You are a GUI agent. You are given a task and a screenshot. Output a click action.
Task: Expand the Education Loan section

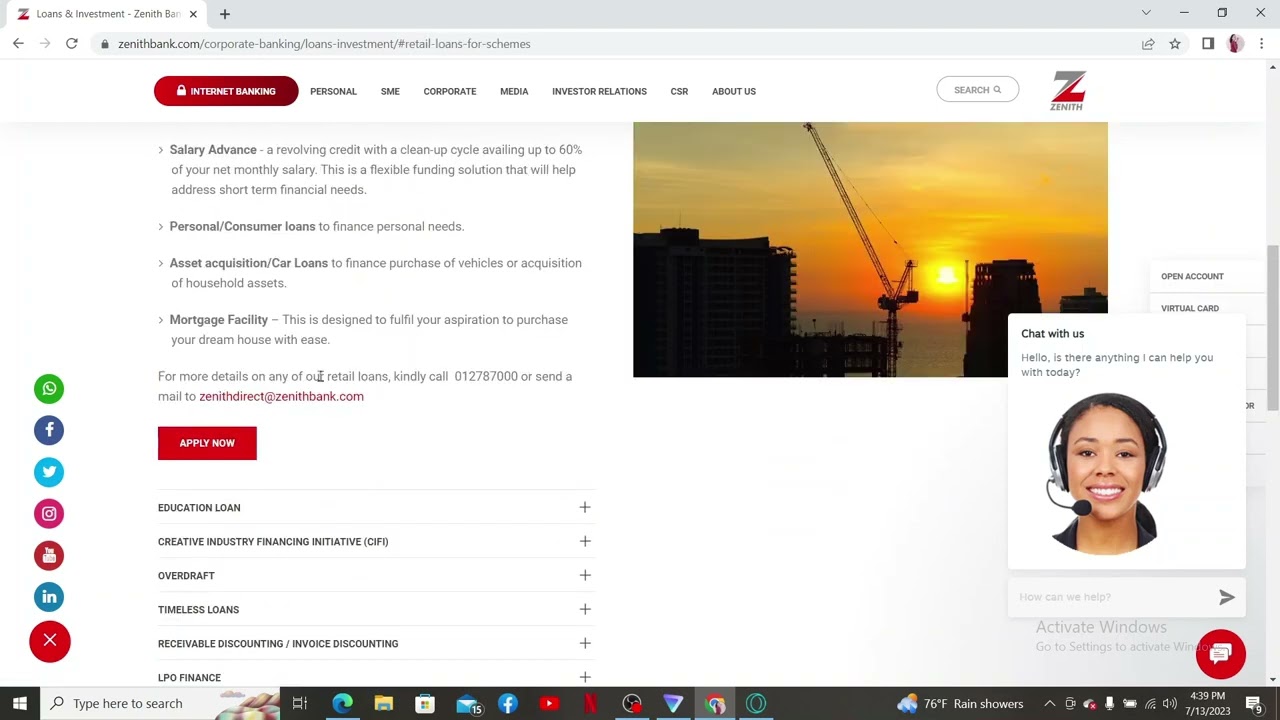375,508
